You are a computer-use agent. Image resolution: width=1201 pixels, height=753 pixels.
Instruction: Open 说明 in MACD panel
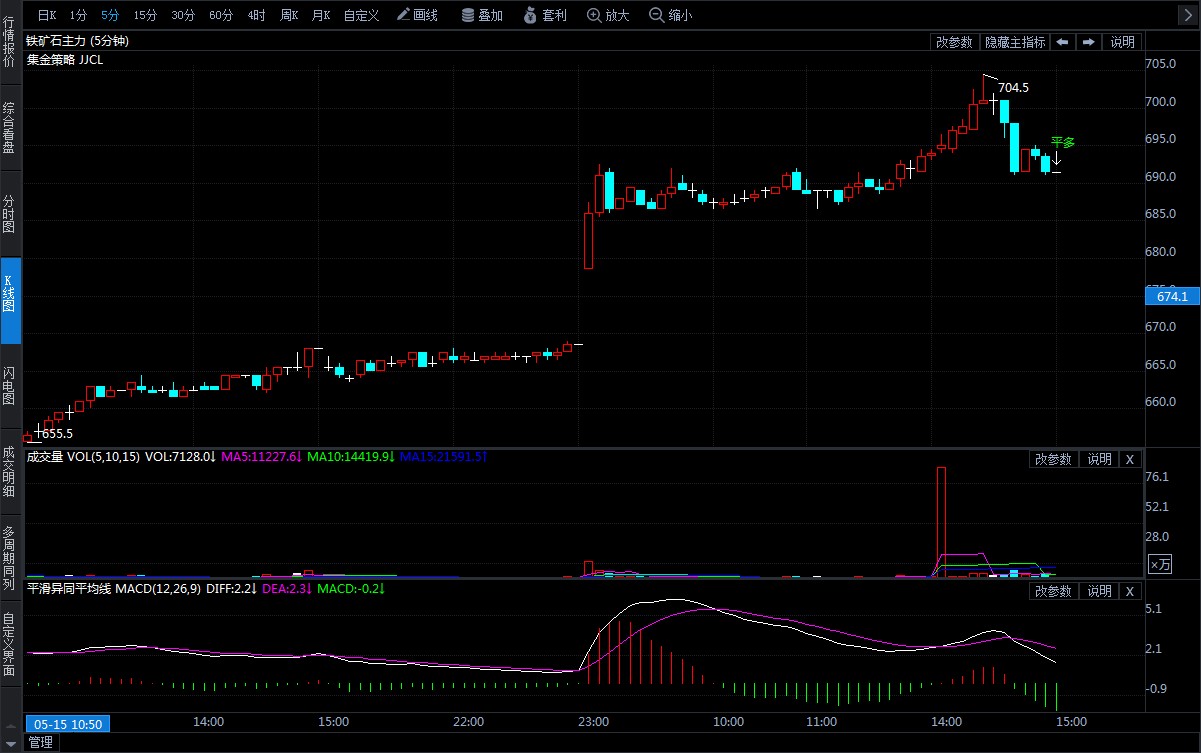click(1099, 591)
